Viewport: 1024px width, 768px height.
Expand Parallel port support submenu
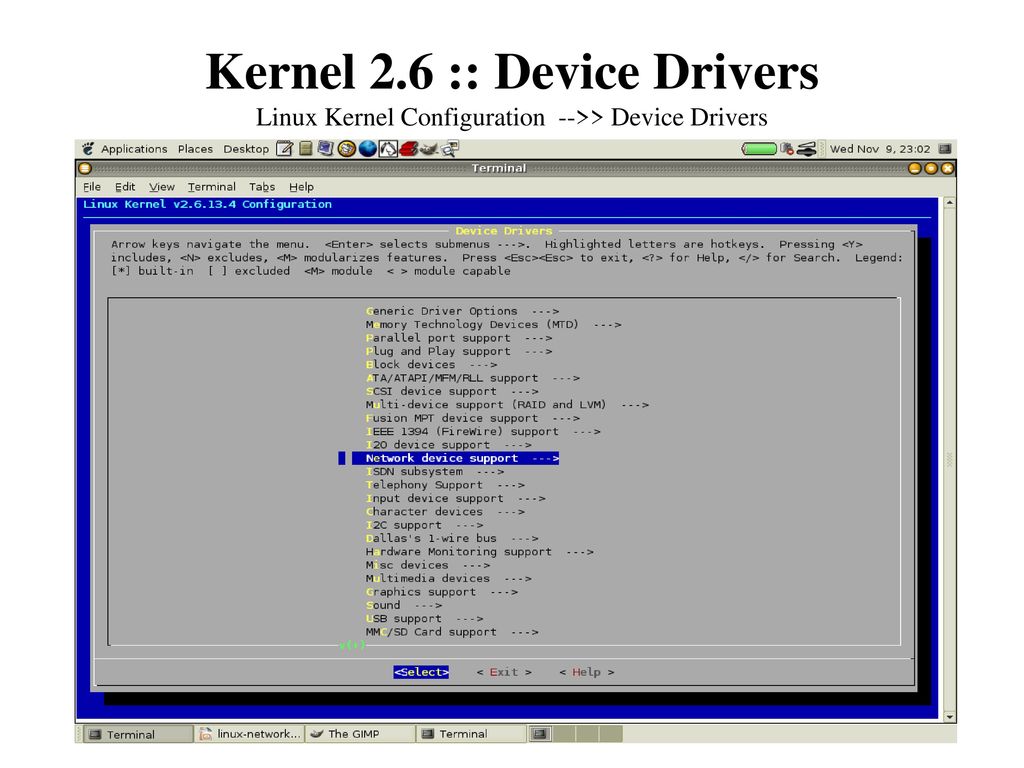[x=458, y=338]
